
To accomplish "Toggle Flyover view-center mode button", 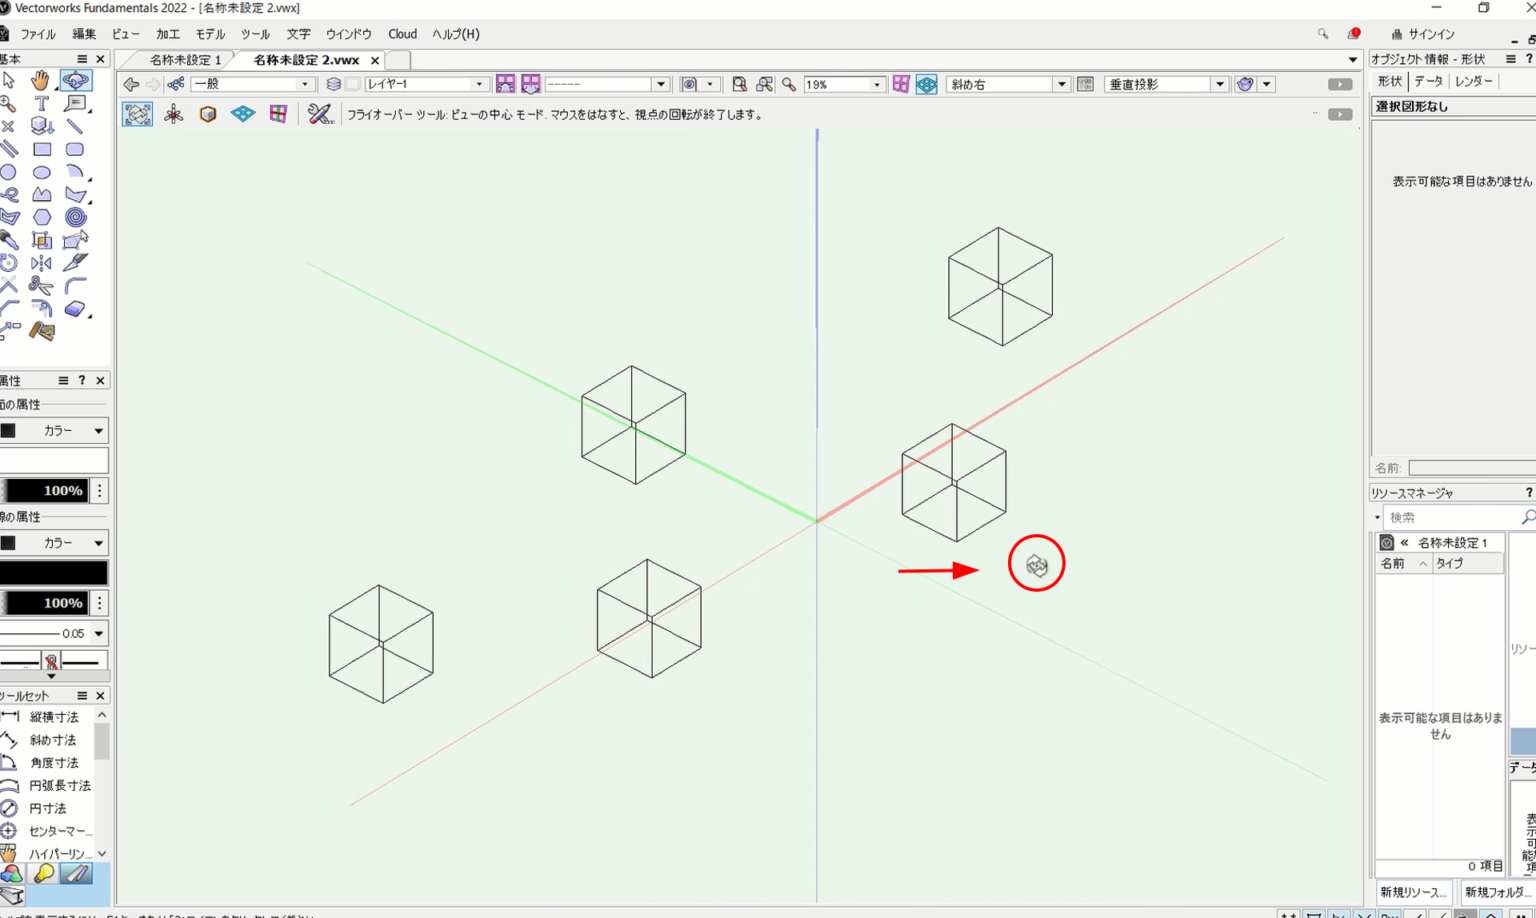I will pos(138,114).
